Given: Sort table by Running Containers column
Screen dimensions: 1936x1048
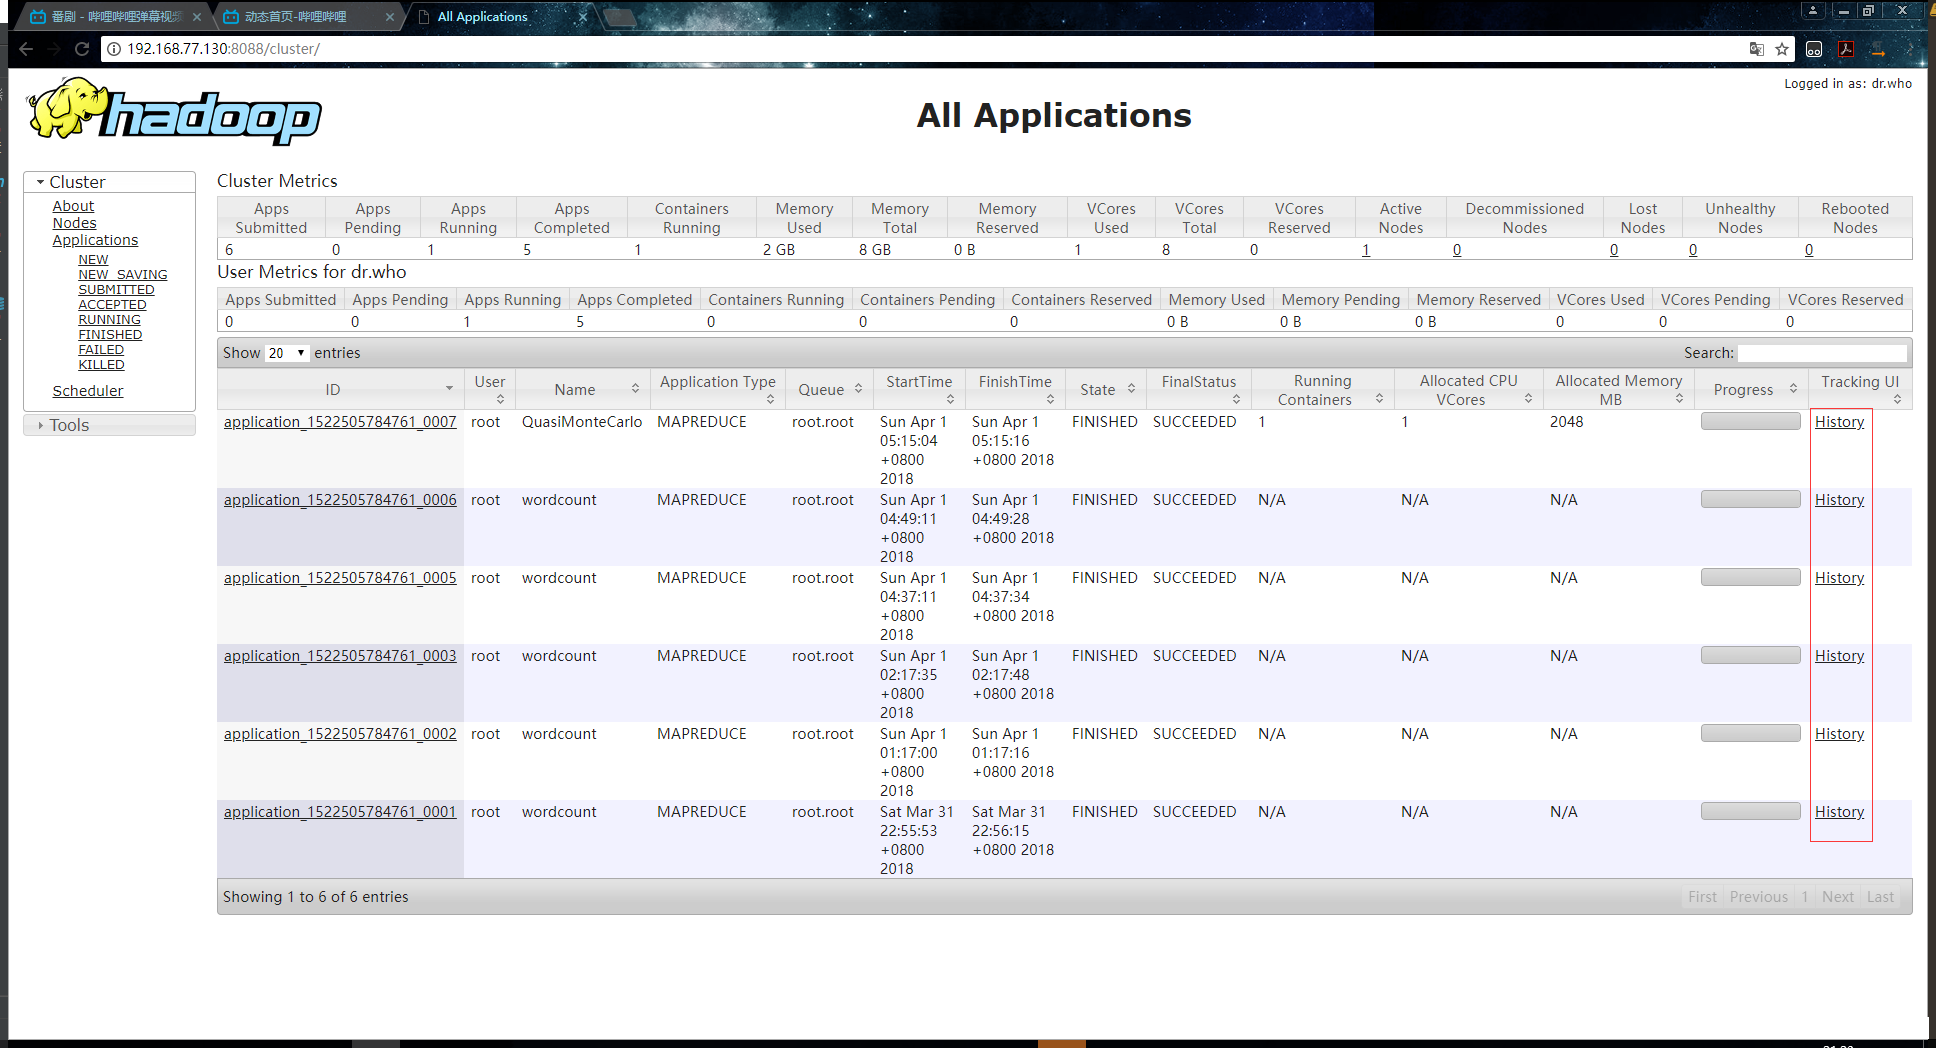Looking at the screenshot, I should point(1379,398).
